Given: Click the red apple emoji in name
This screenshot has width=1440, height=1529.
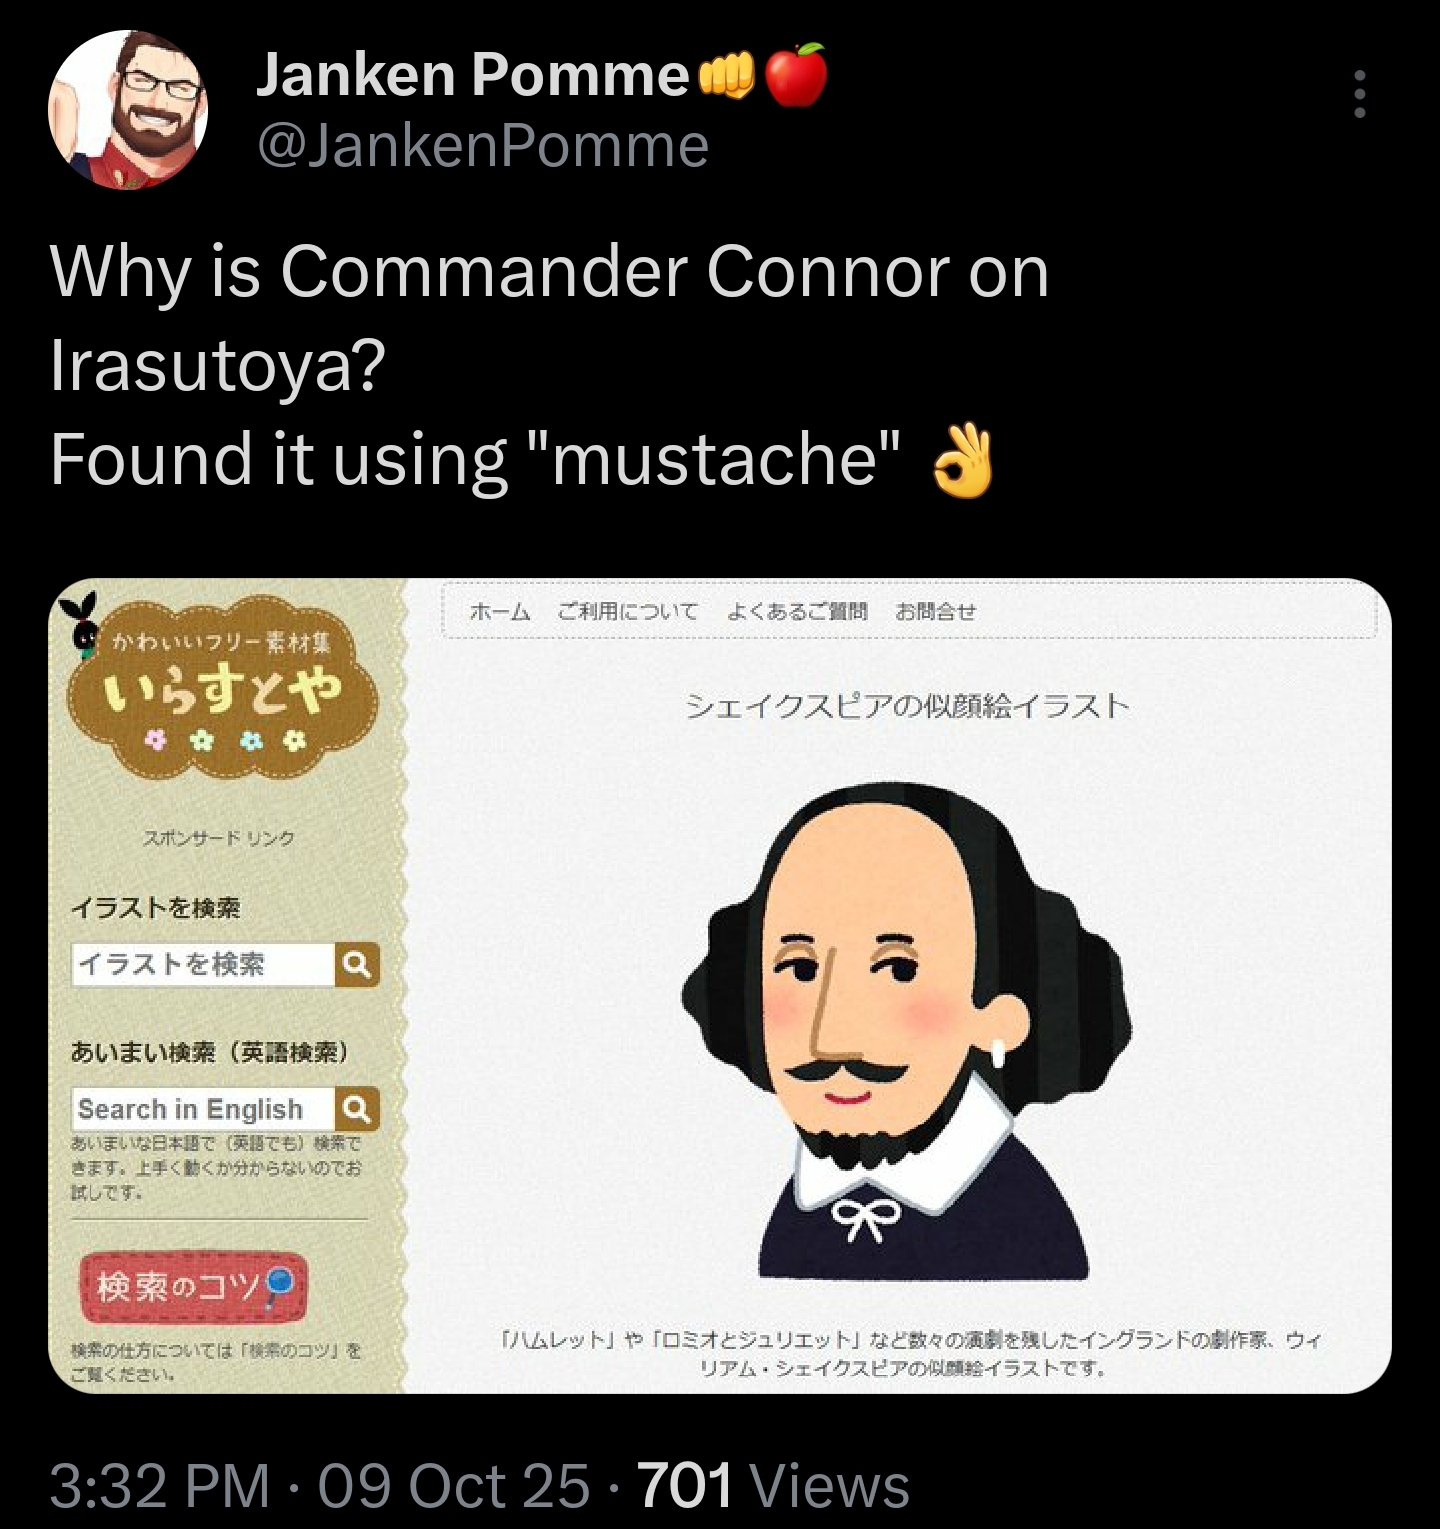Looking at the screenshot, I should point(797,74).
